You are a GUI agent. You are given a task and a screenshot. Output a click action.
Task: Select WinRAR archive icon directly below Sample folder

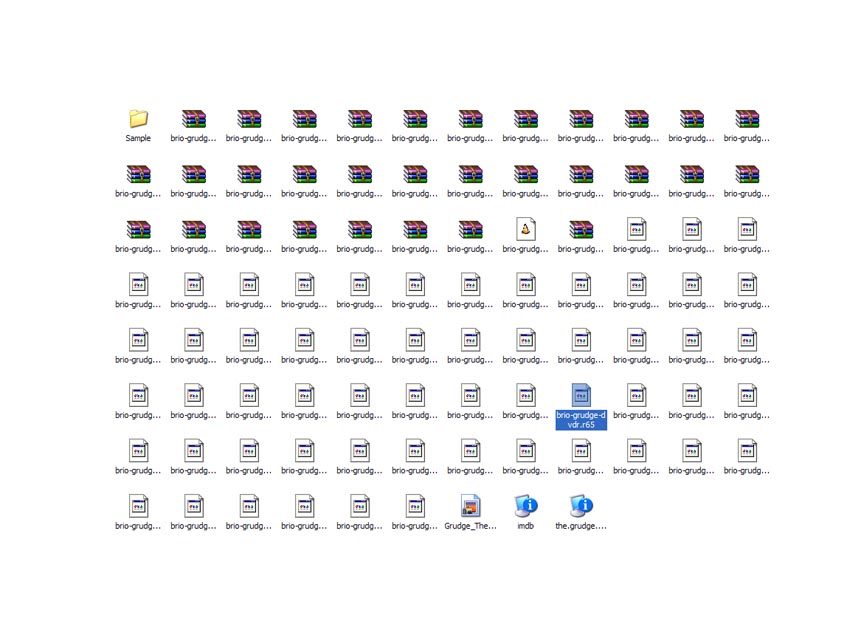click(x=138, y=174)
